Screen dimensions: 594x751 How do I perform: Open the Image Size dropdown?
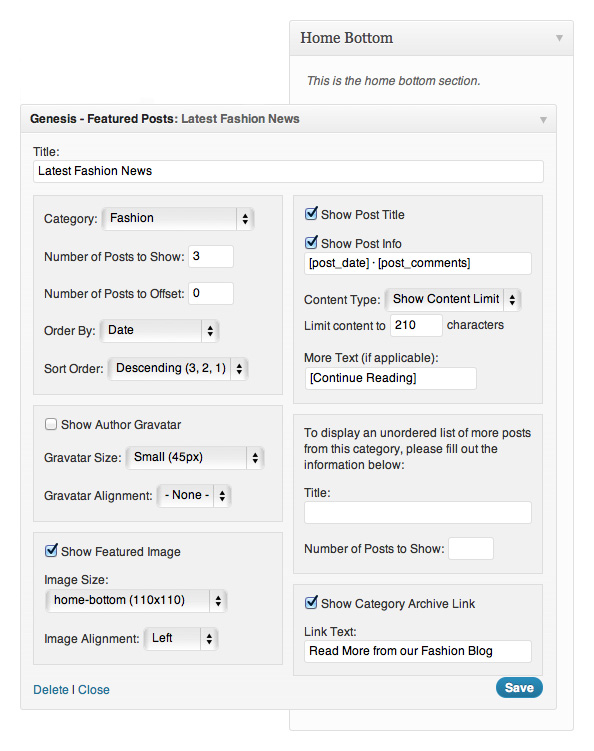point(136,601)
